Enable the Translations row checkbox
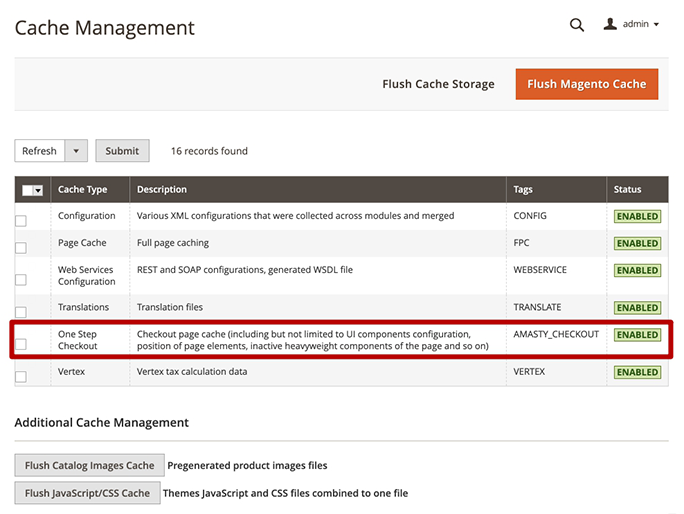Screen dimensions: 684x514 coord(21,312)
